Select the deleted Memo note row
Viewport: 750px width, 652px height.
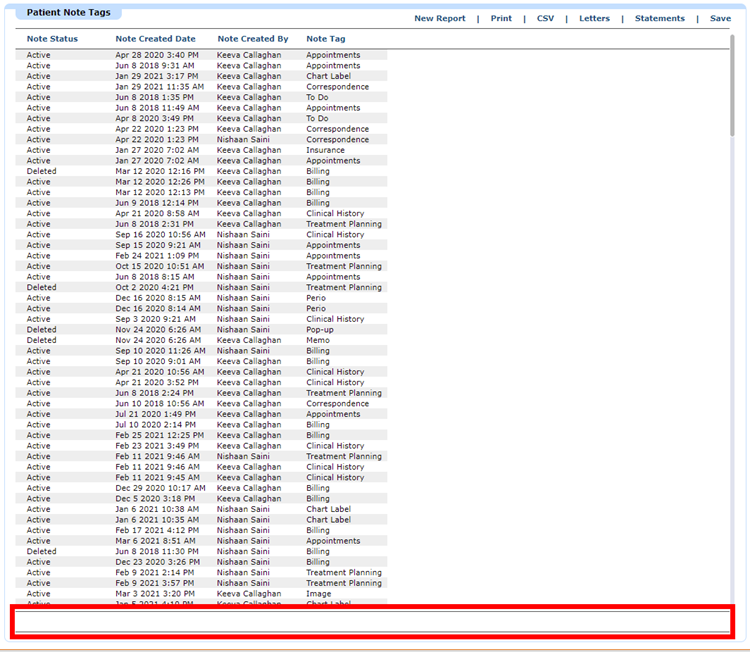201,340
